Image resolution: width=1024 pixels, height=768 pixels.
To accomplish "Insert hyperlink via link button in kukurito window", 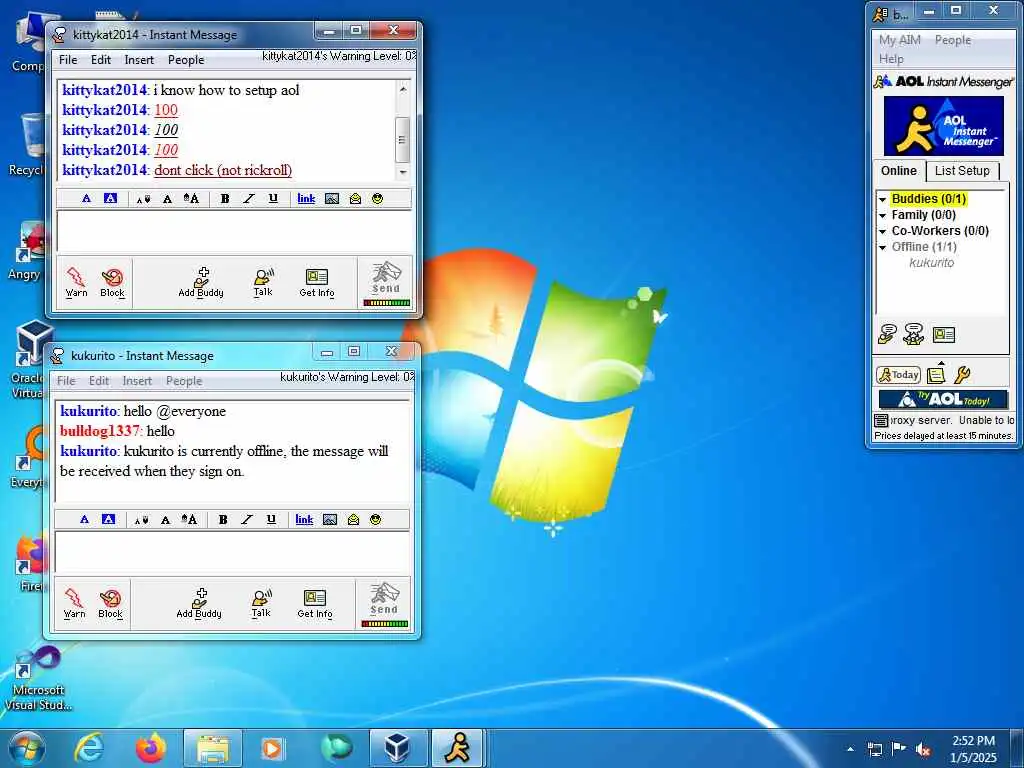I will (x=304, y=520).
